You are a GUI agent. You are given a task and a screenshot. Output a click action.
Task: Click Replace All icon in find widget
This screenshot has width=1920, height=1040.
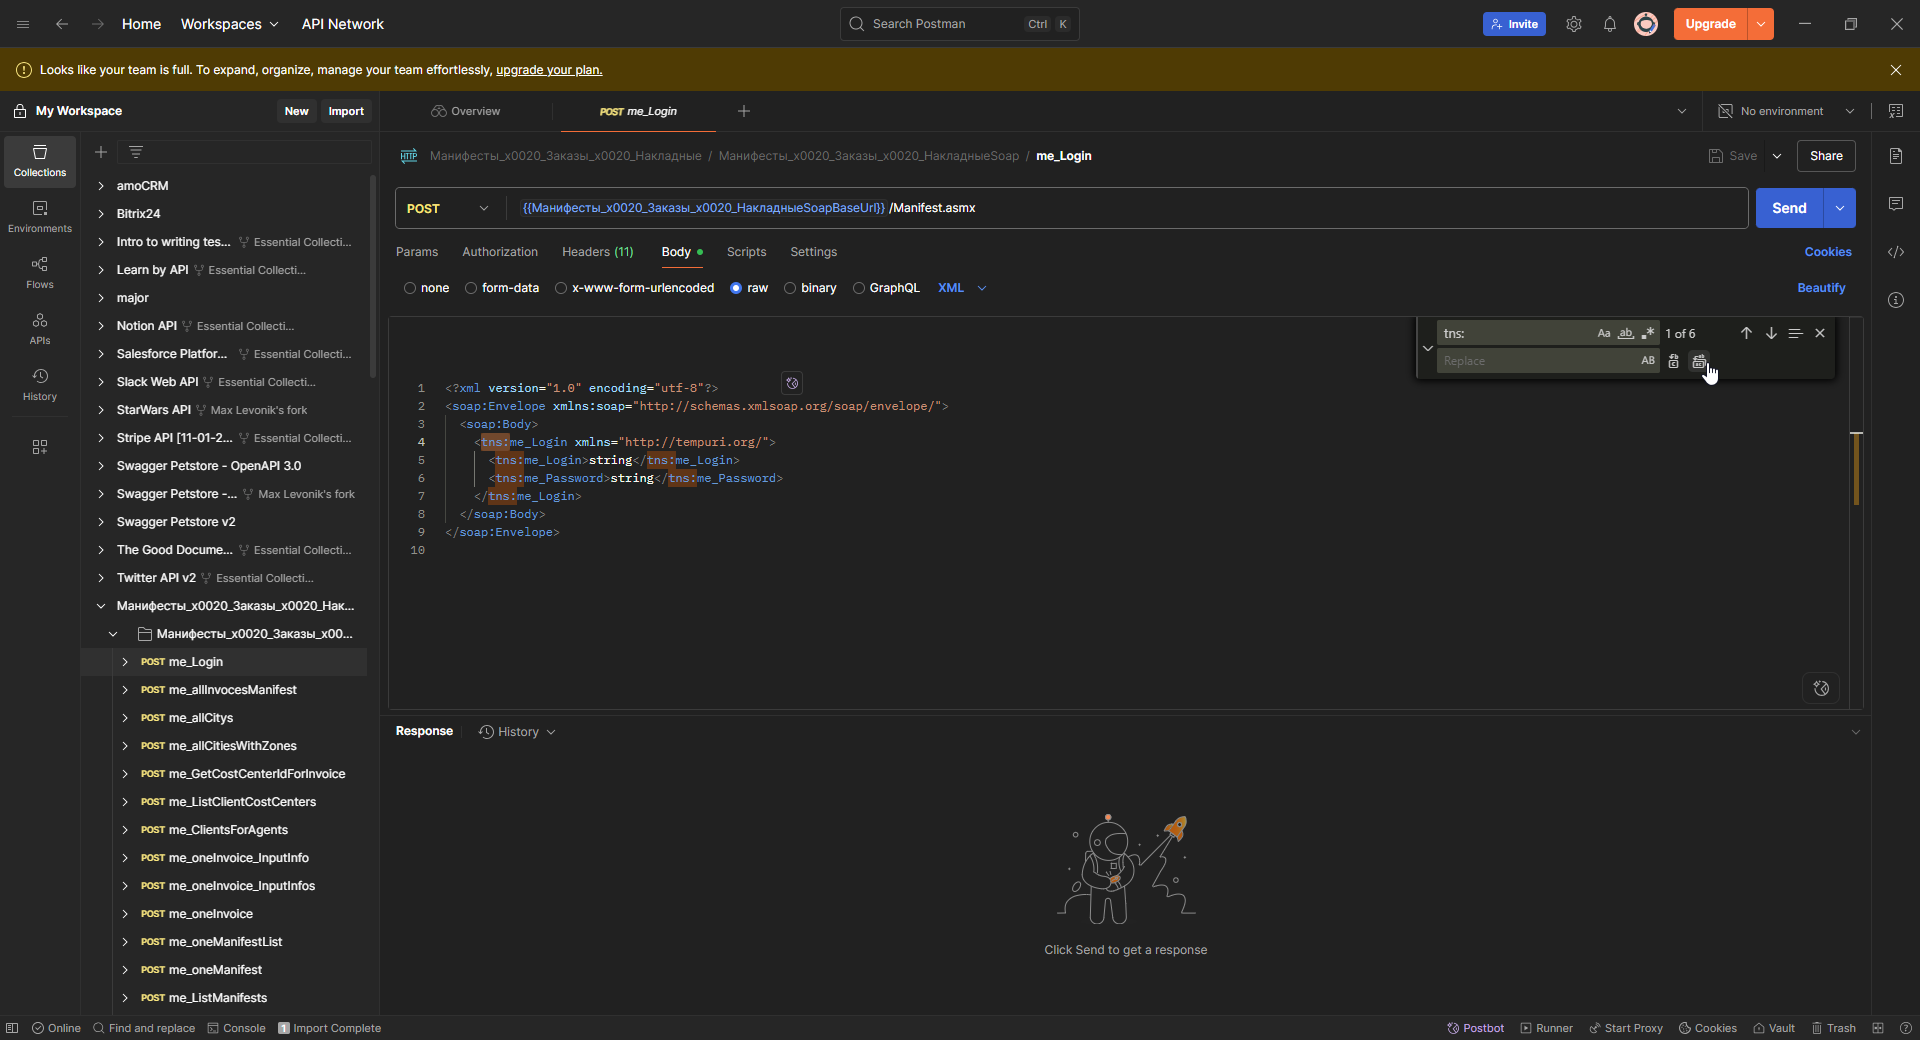click(x=1699, y=361)
